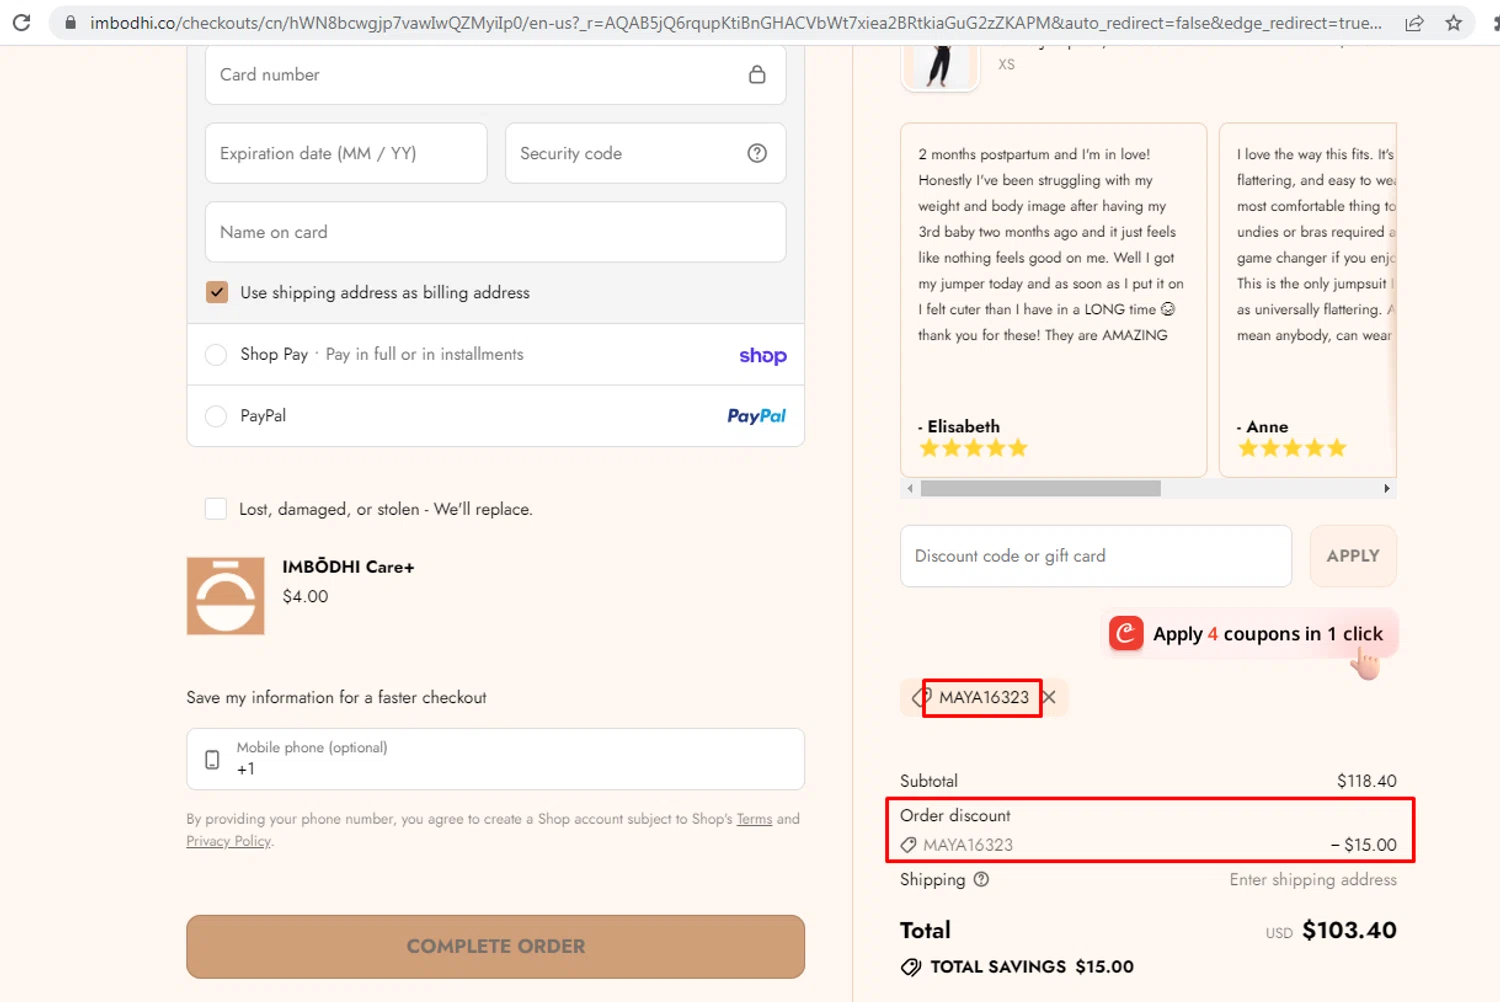Click the Subtotal $118.40 amount
The image size is (1500, 1002).
1366,781
